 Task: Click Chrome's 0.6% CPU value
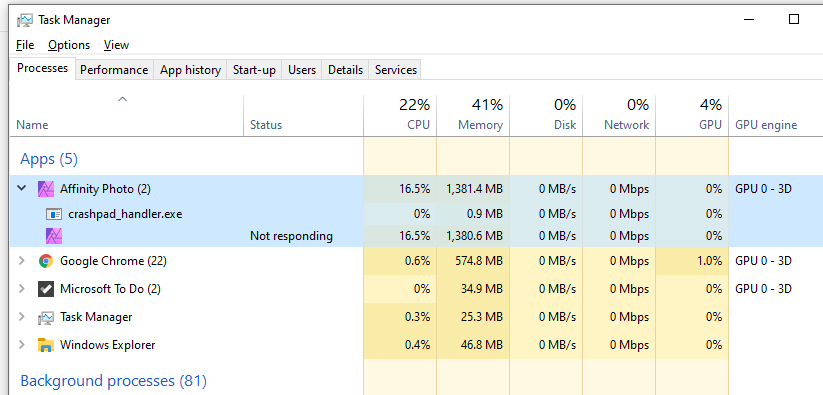[x=417, y=261]
